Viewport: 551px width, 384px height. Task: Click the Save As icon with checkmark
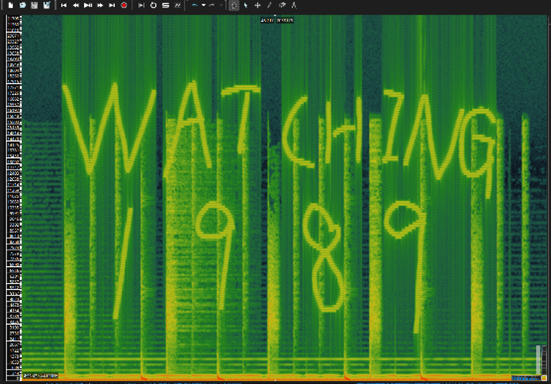pos(46,5)
